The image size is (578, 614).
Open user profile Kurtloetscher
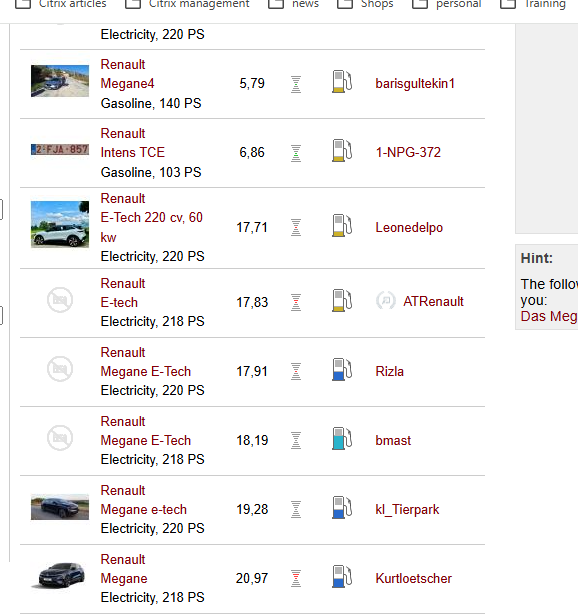tap(414, 578)
